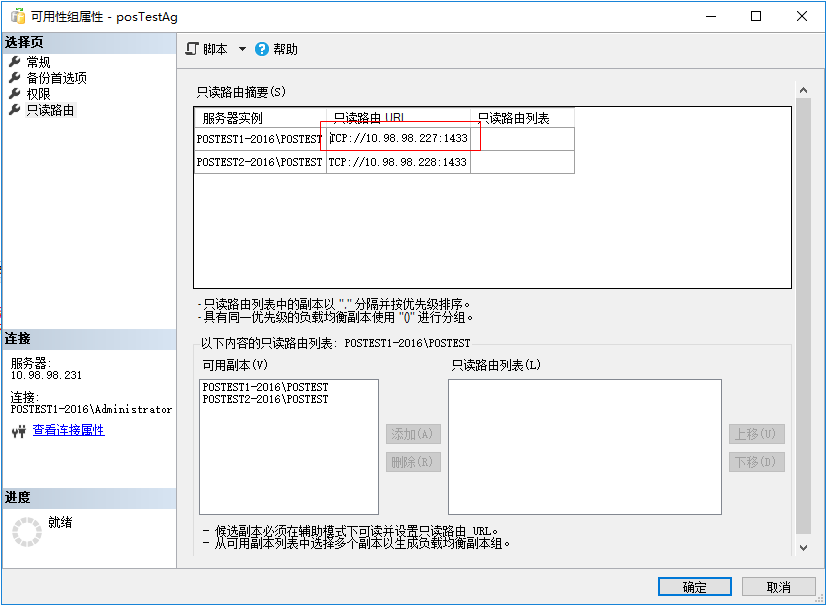Open the 脚本 dropdown arrow
The height and width of the screenshot is (605, 826).
tap(242, 49)
